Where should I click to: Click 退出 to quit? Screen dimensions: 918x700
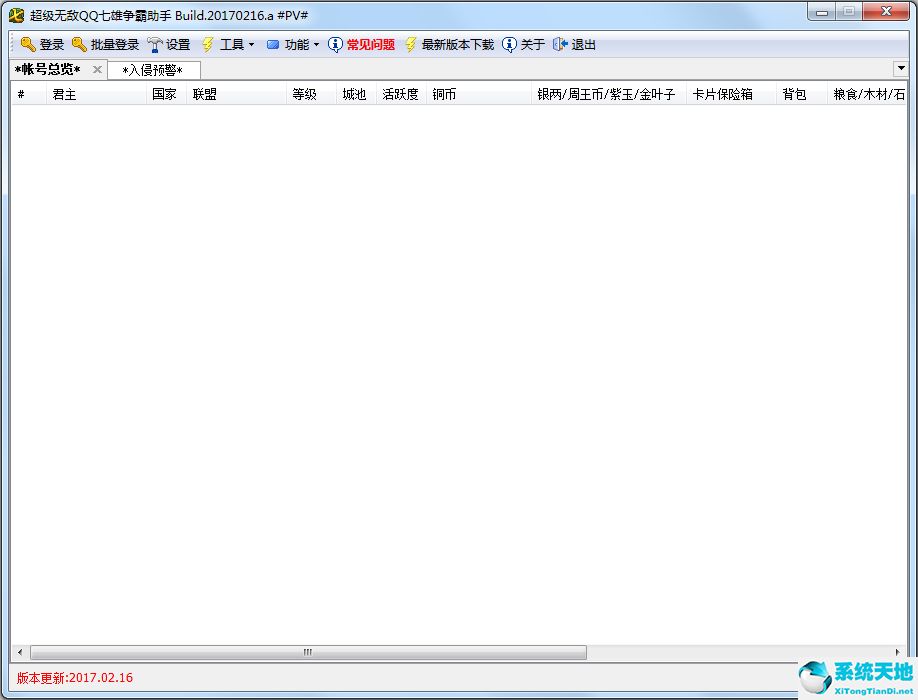(574, 44)
